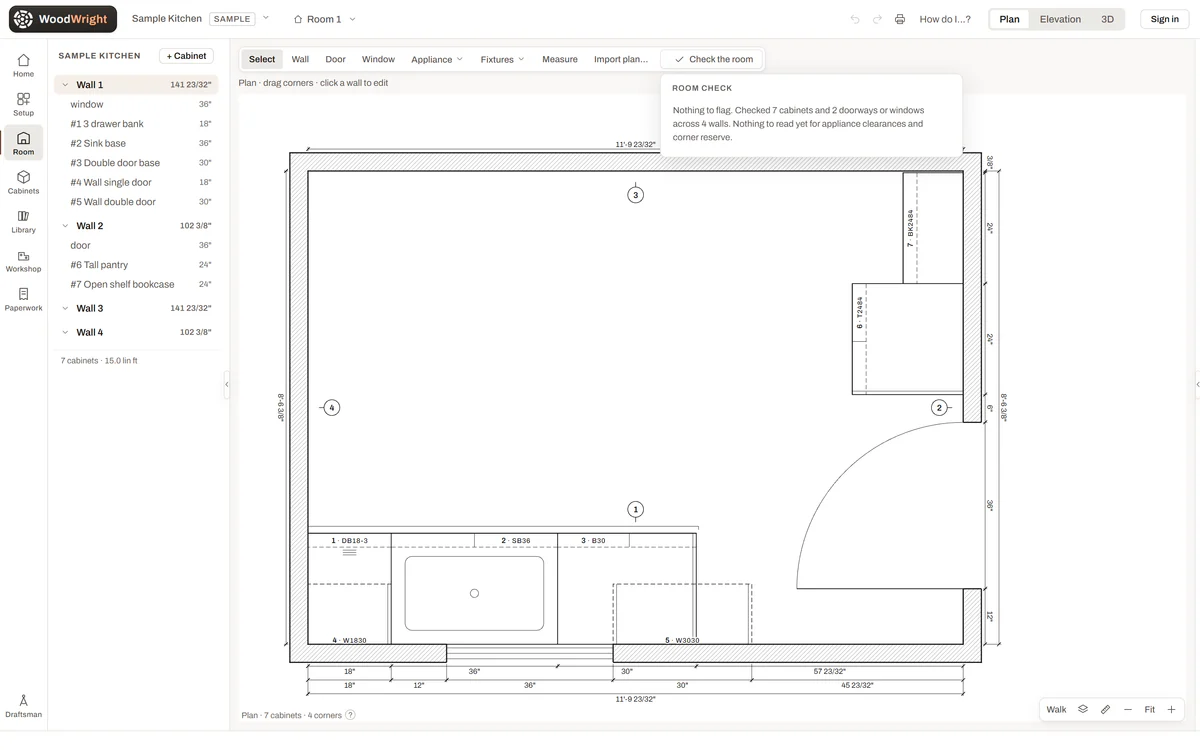Select the Room sidebar icon
Image resolution: width=1200 pixels, height=750 pixels.
(x=23, y=143)
